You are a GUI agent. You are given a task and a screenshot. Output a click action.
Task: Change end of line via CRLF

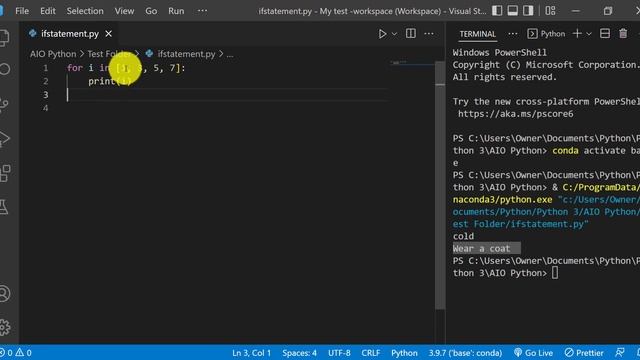371,353
